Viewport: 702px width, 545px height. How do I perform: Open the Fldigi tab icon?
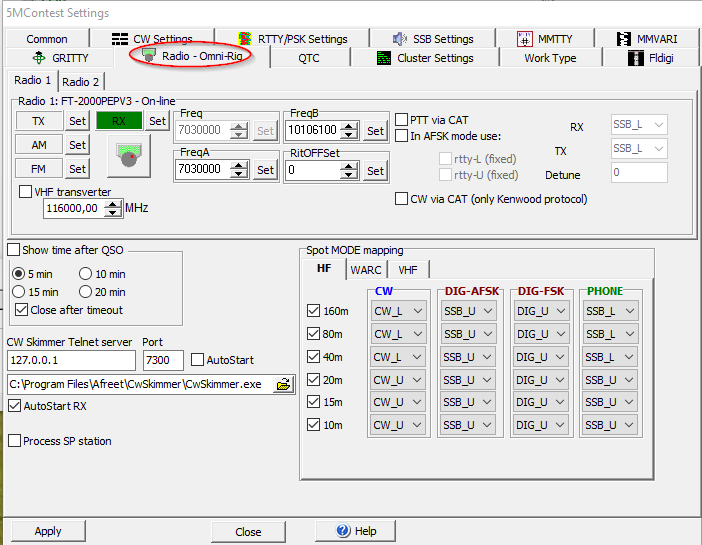click(636, 58)
